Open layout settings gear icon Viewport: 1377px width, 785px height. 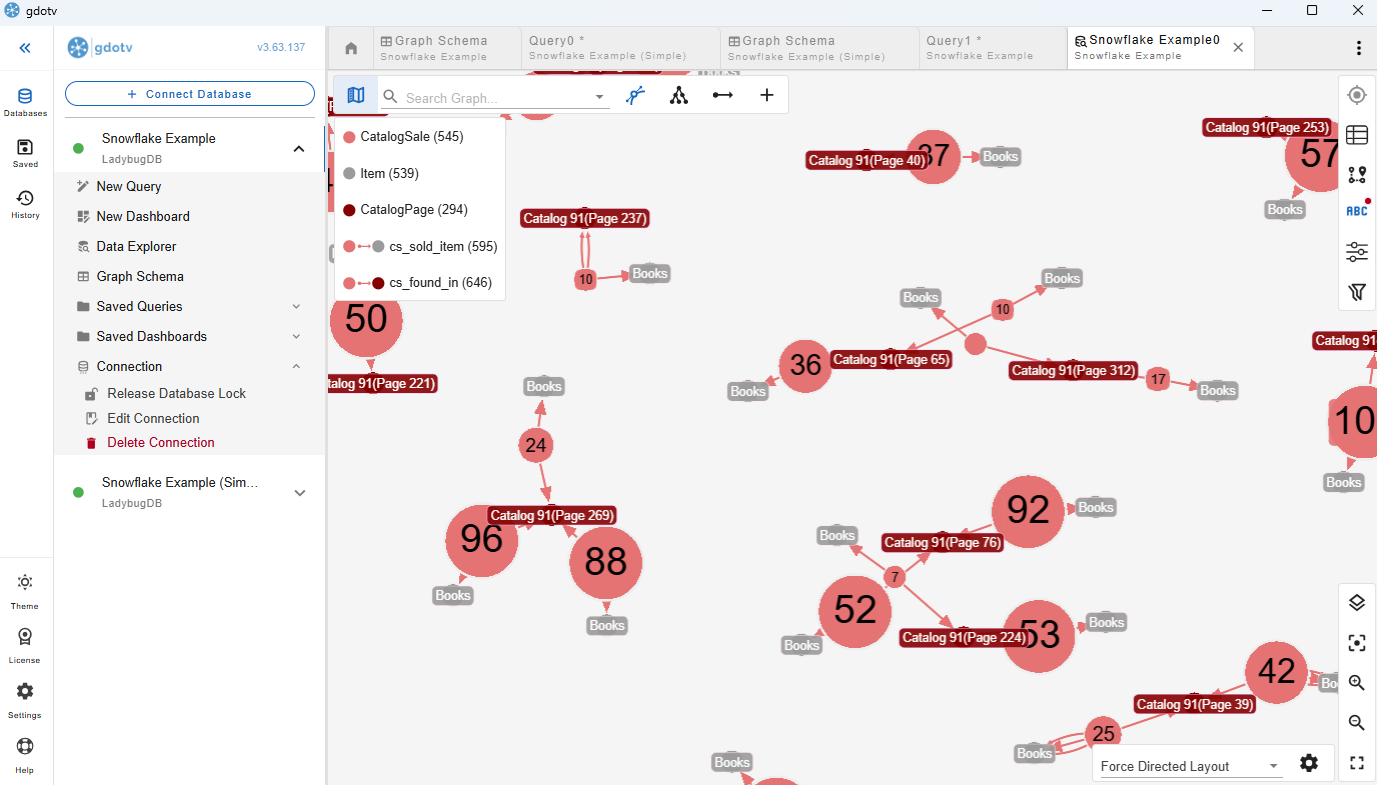coord(1309,763)
